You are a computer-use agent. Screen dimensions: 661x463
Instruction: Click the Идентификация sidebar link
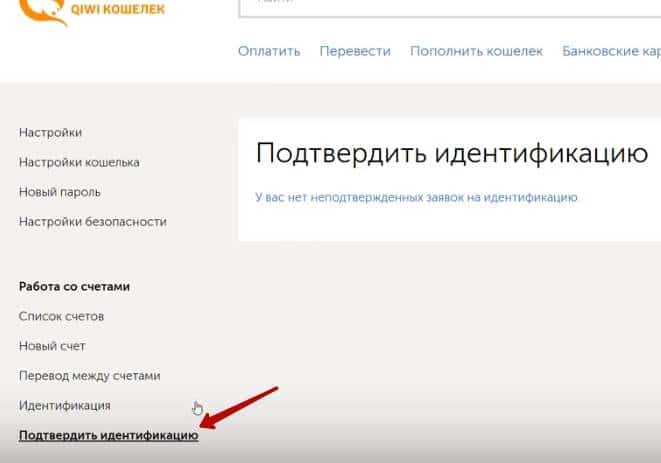65,406
